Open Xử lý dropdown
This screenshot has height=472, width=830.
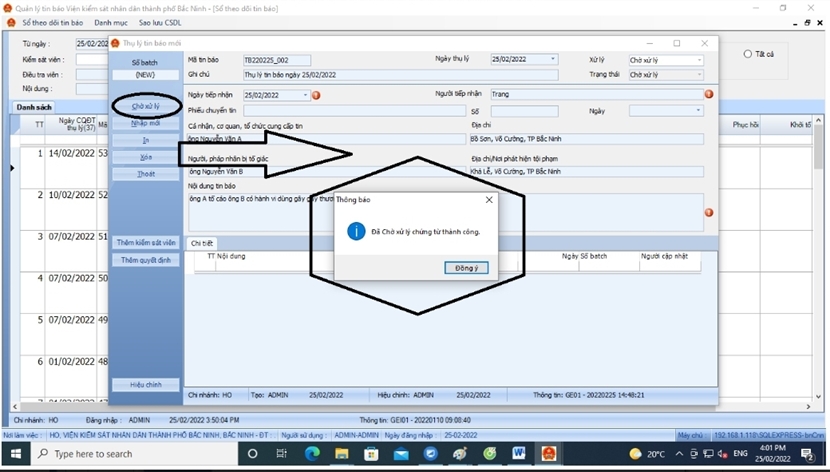(699, 60)
